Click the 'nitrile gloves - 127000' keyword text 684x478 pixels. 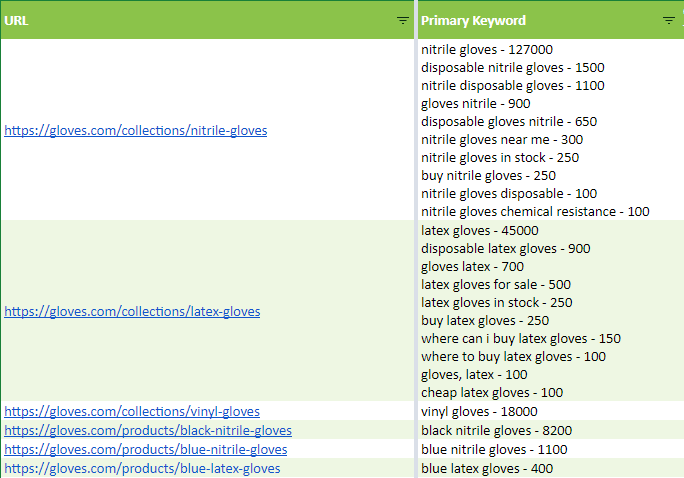(487, 49)
